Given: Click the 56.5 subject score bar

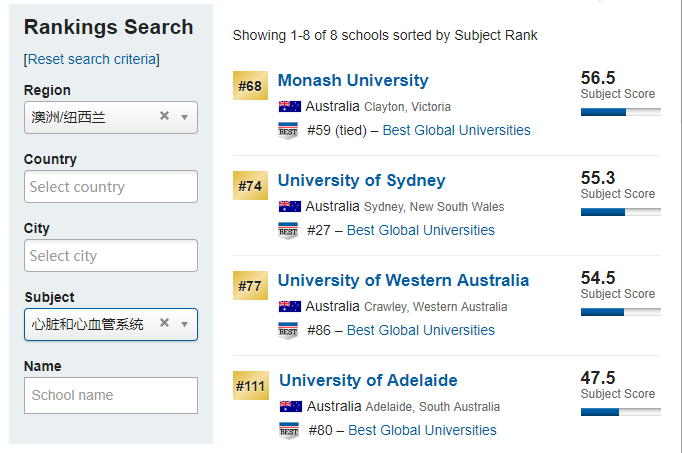Looking at the screenshot, I should coord(621,112).
